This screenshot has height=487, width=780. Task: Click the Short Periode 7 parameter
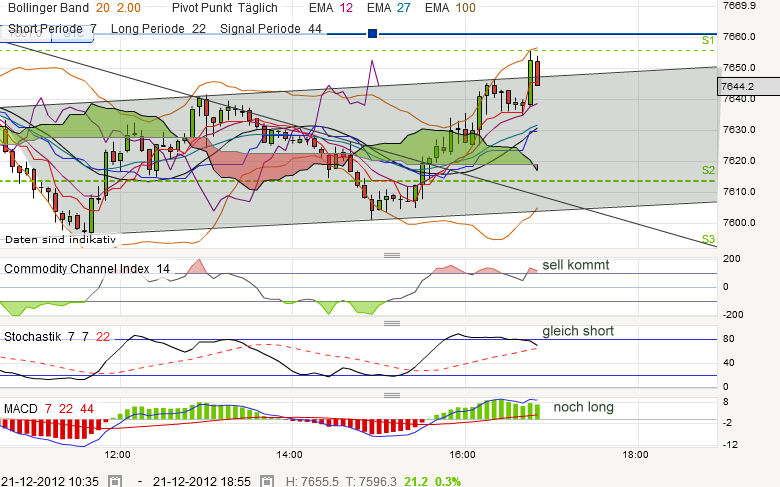click(x=52, y=29)
